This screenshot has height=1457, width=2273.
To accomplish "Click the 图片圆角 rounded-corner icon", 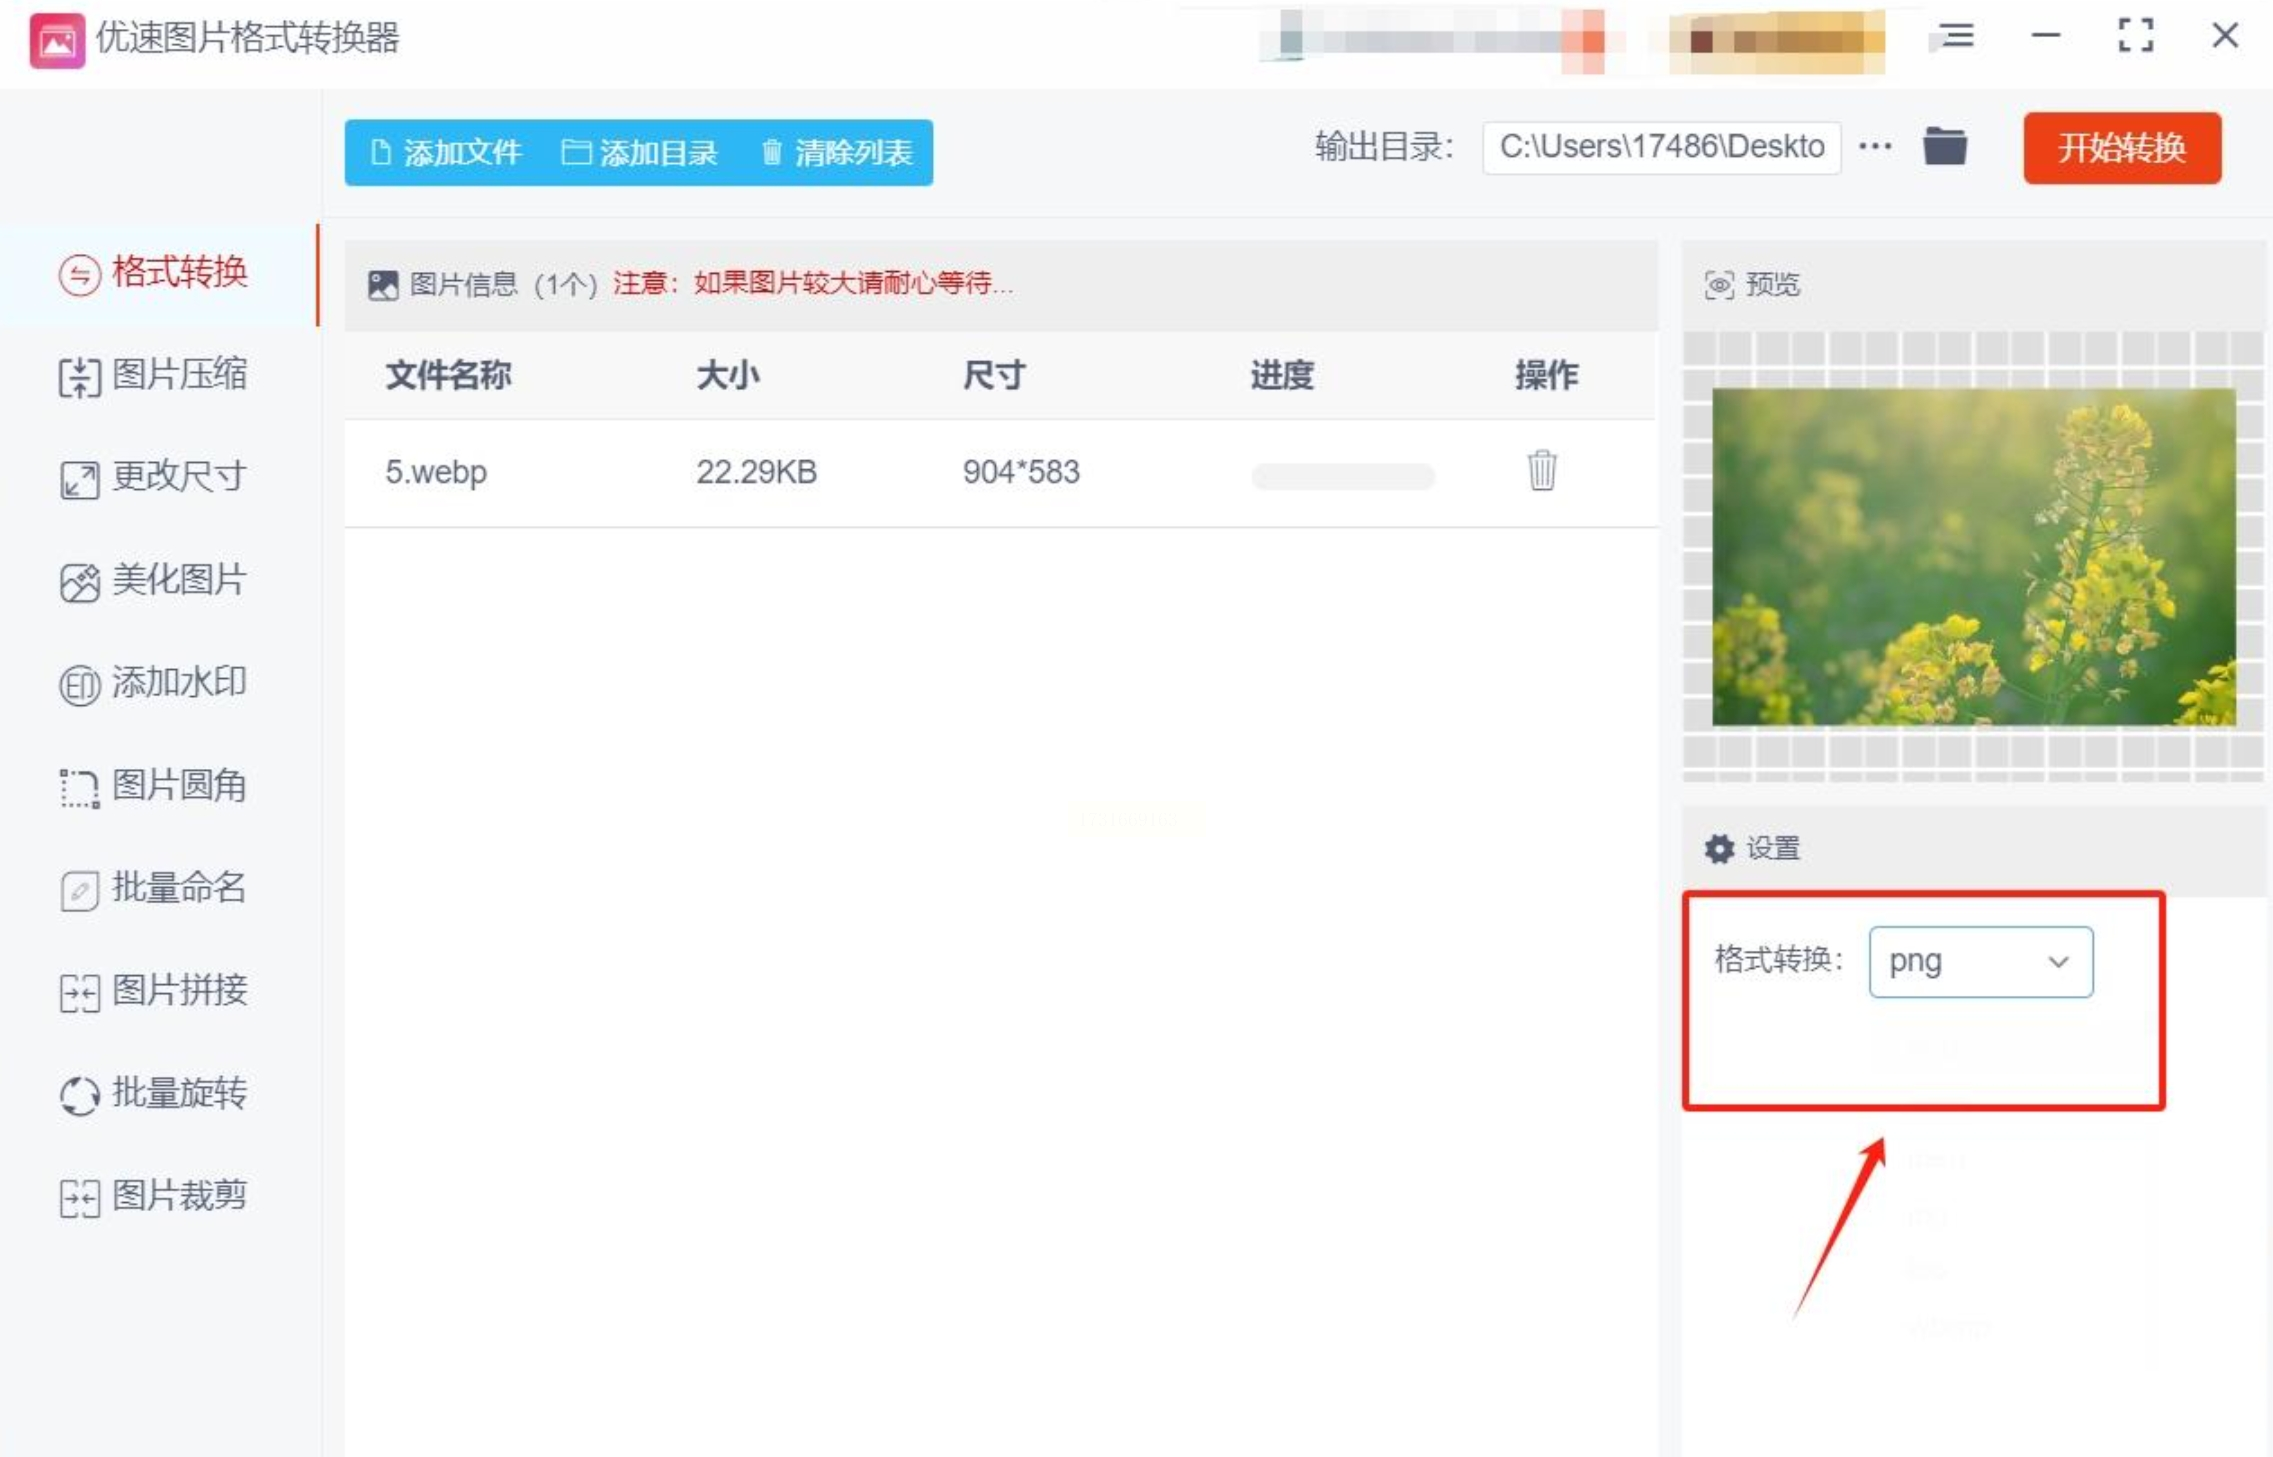I will tap(79, 789).
